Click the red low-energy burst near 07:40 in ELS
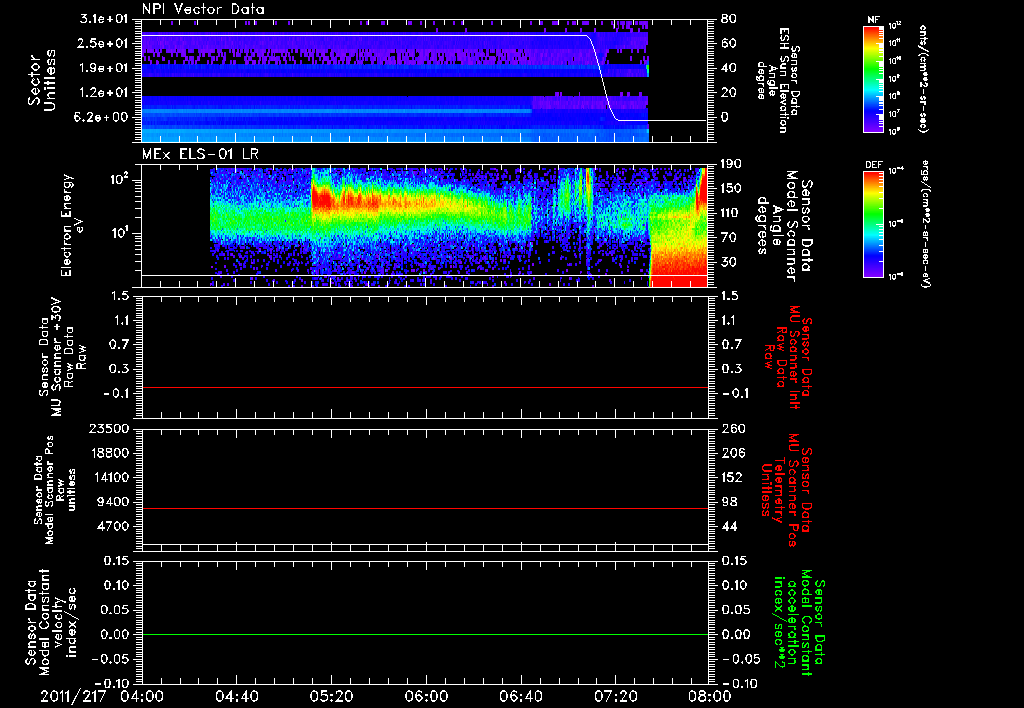 tap(679, 265)
